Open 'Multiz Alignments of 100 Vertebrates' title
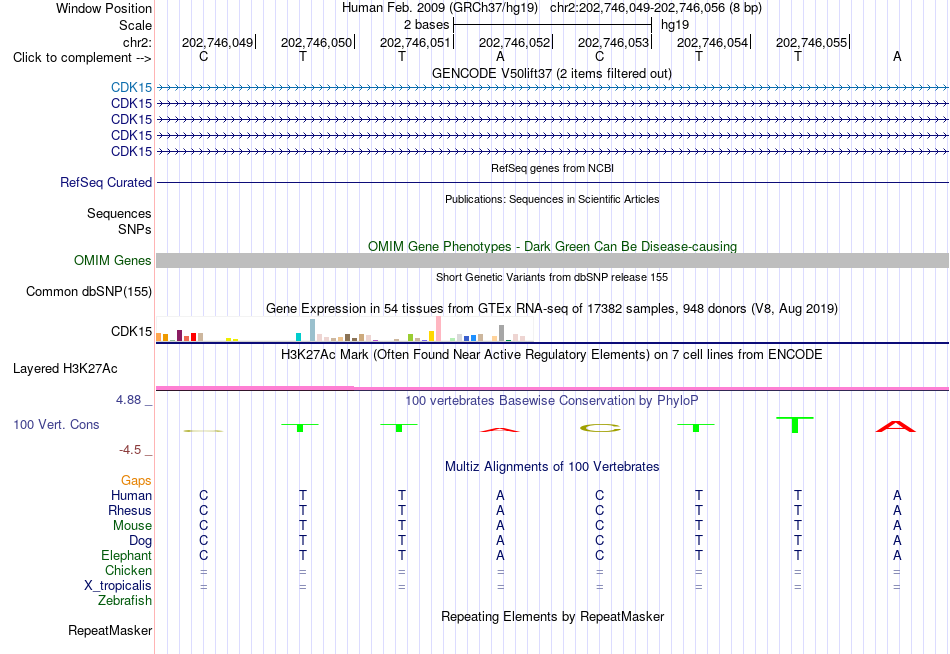The height and width of the screenshot is (654, 950). (x=552, y=467)
